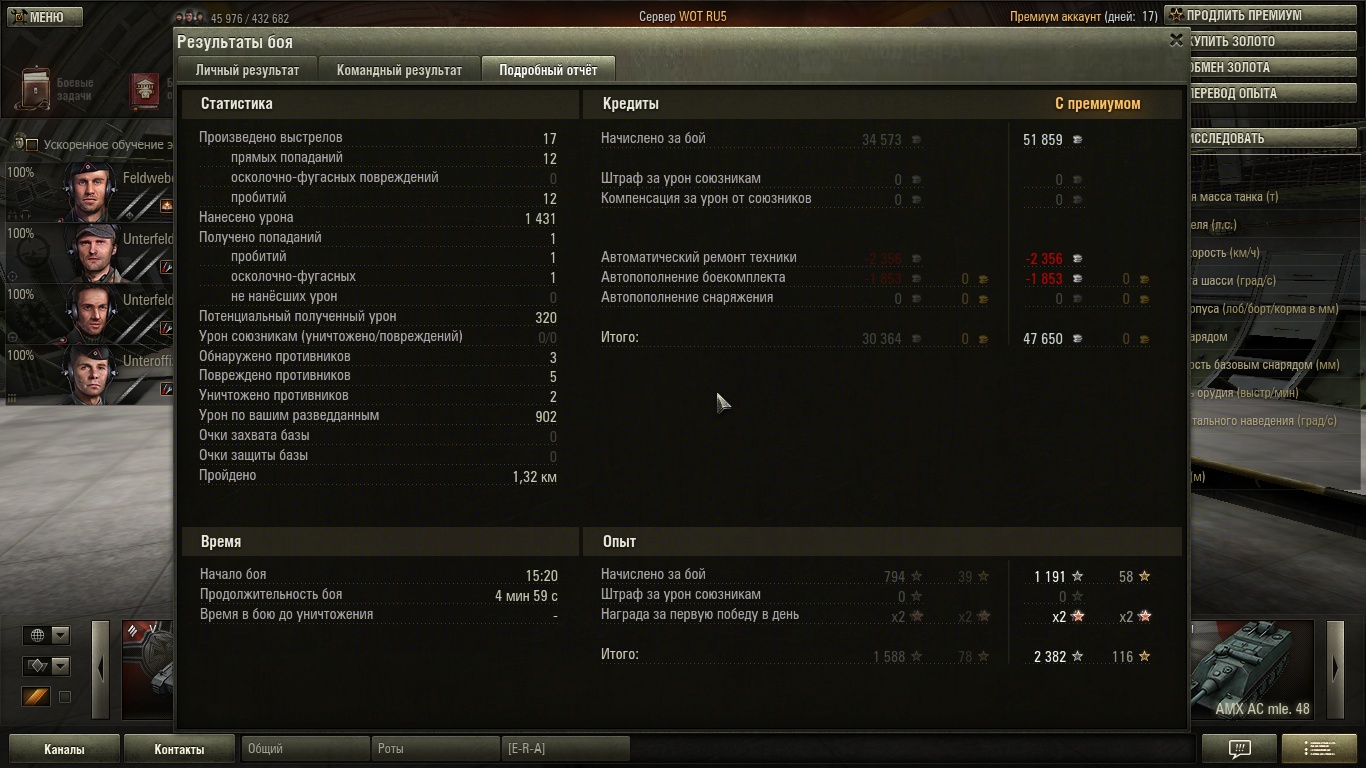Click the Боевые задачи icon

pyautogui.click(x=36, y=88)
